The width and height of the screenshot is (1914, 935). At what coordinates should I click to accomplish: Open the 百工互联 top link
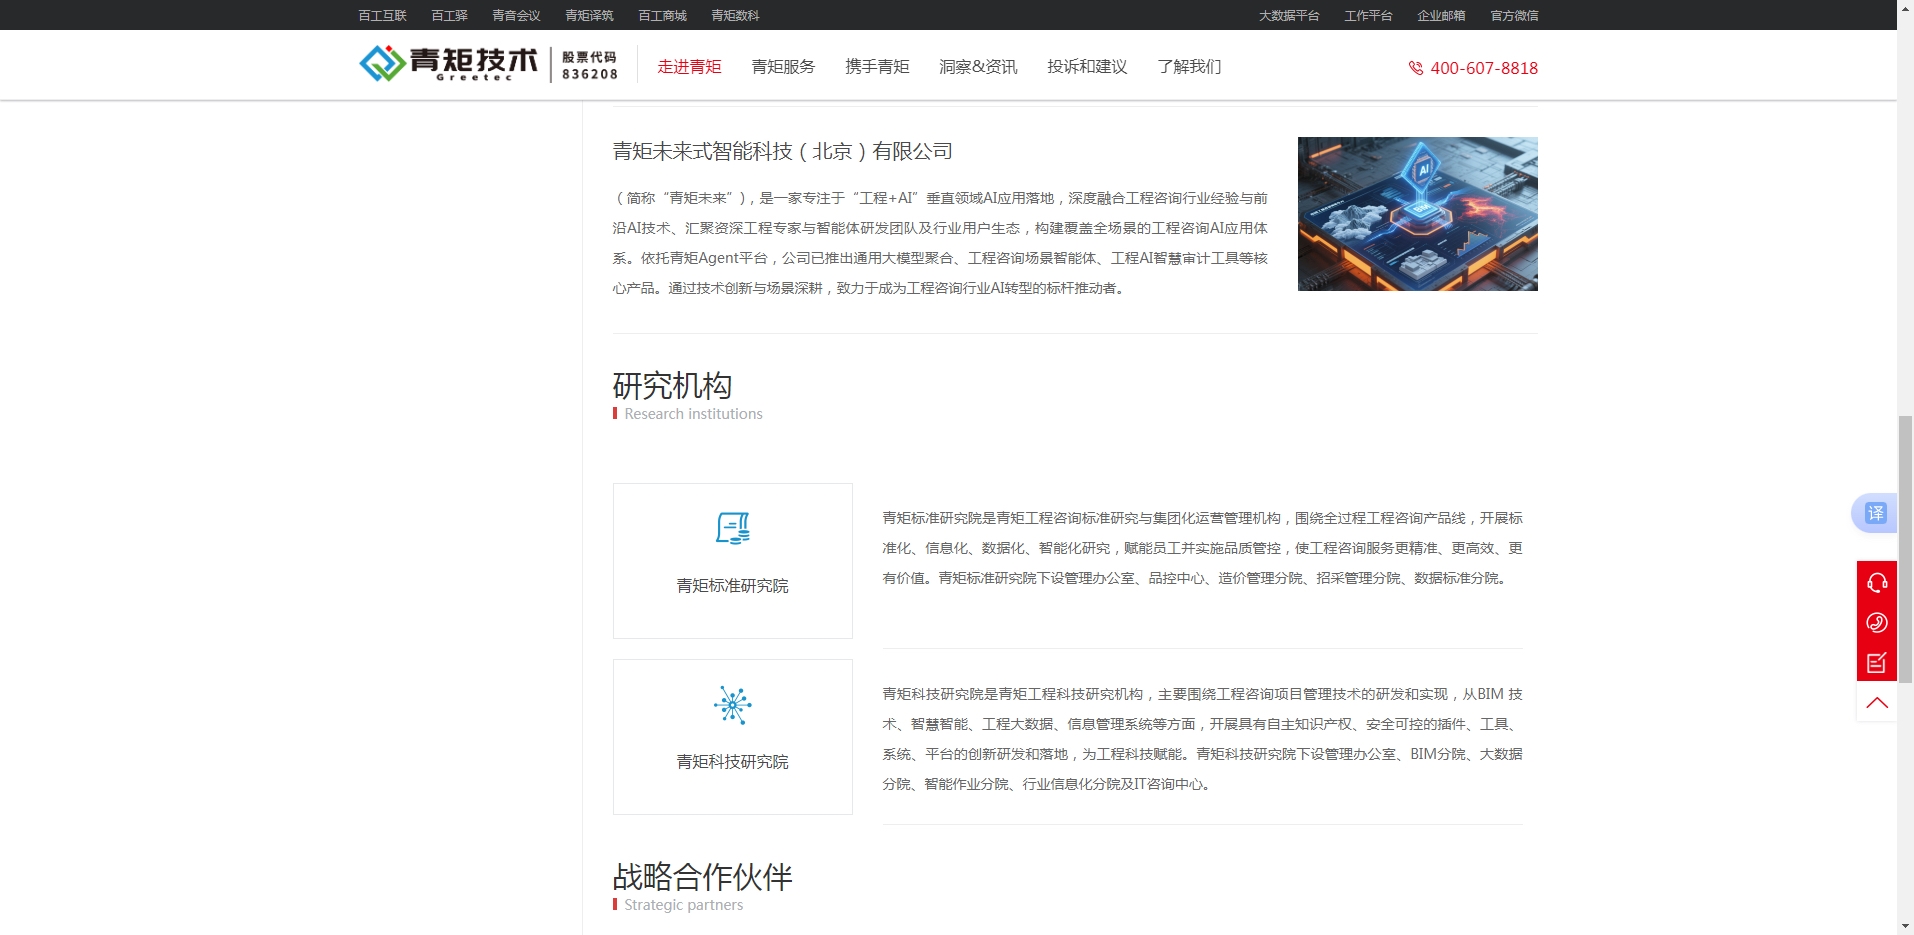point(383,15)
